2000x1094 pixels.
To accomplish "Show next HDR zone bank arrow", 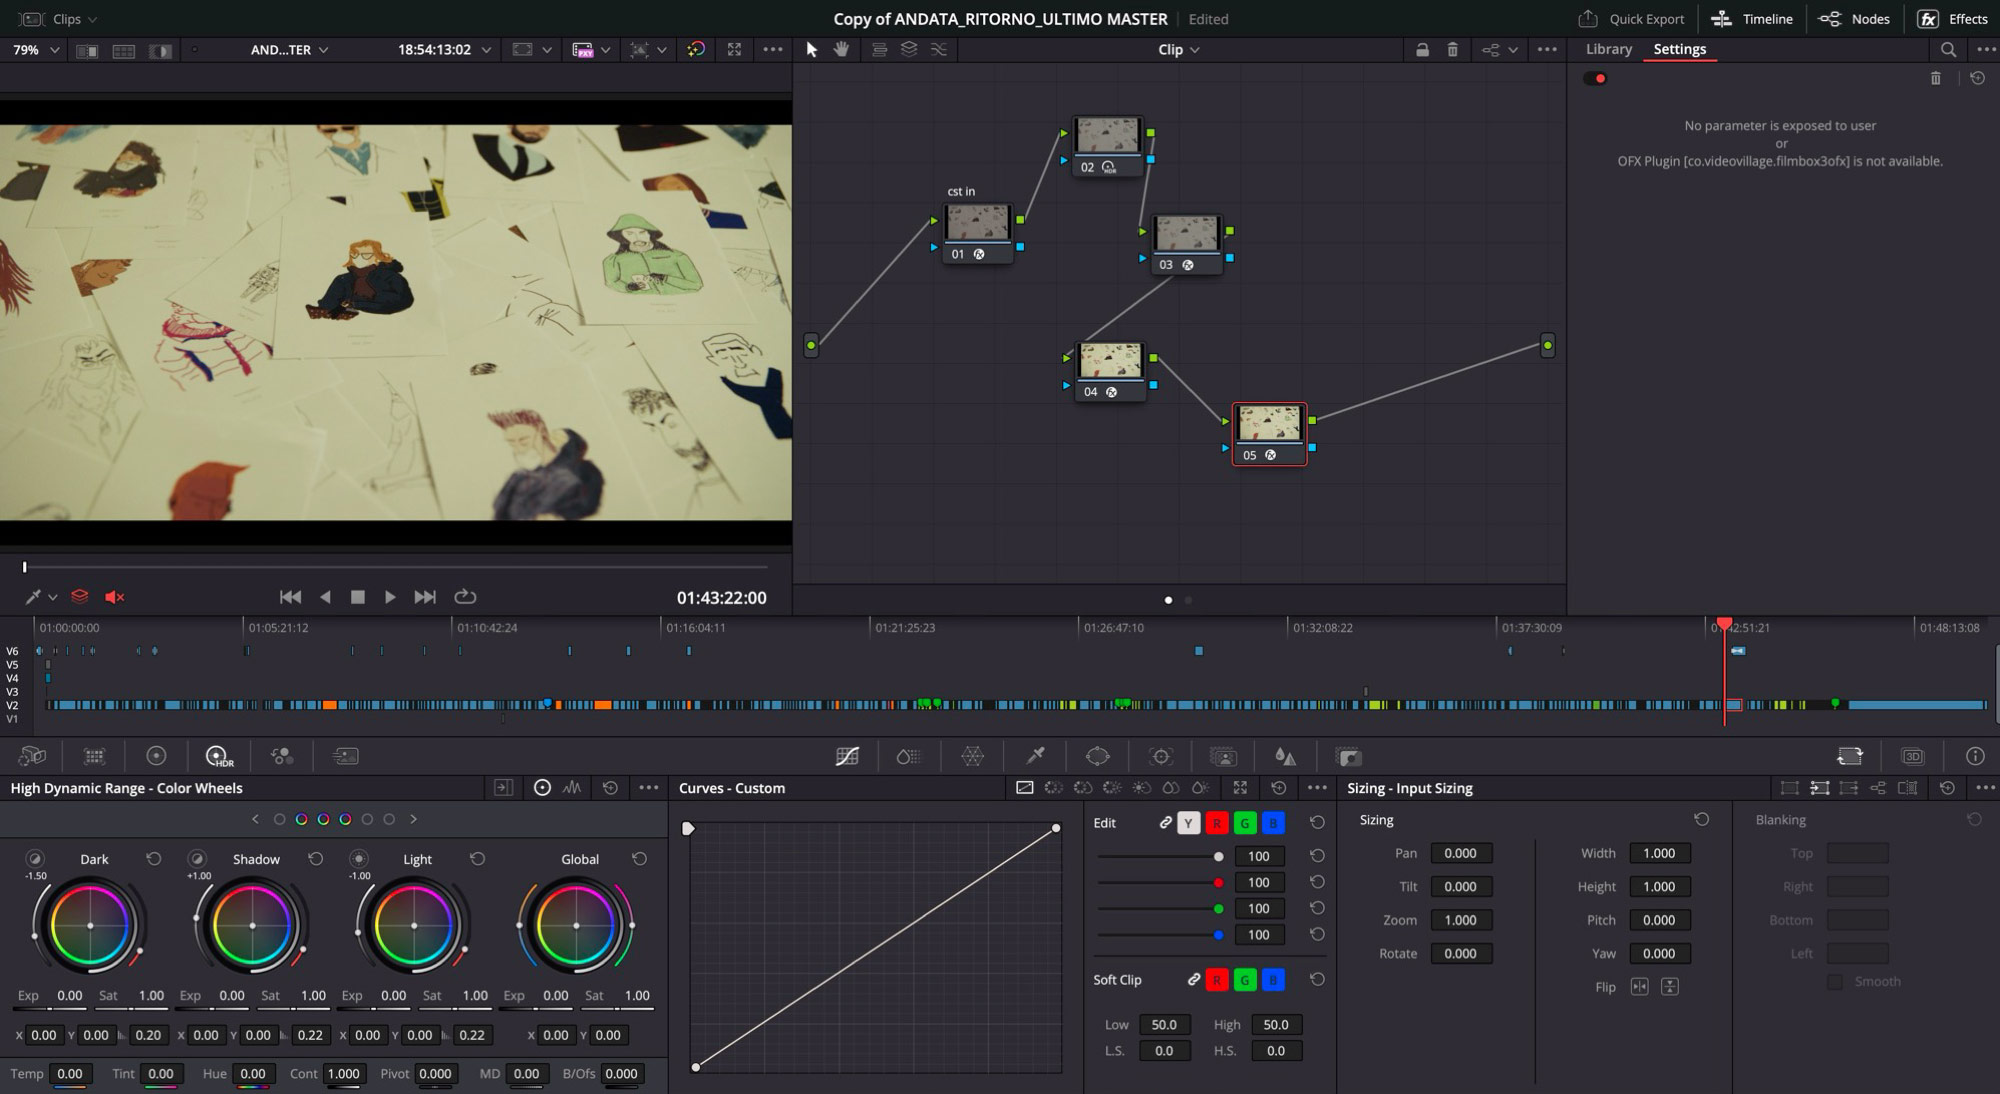I will point(413,819).
